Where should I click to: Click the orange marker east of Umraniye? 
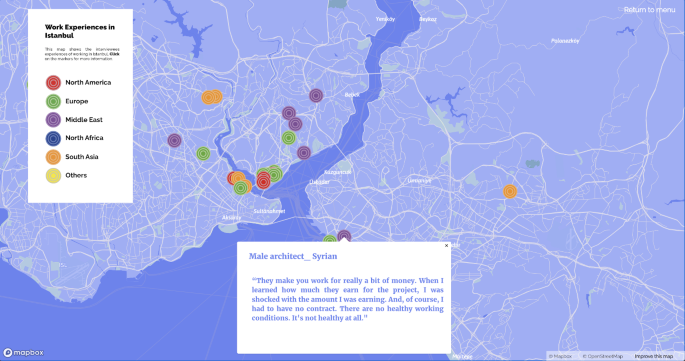click(x=510, y=191)
